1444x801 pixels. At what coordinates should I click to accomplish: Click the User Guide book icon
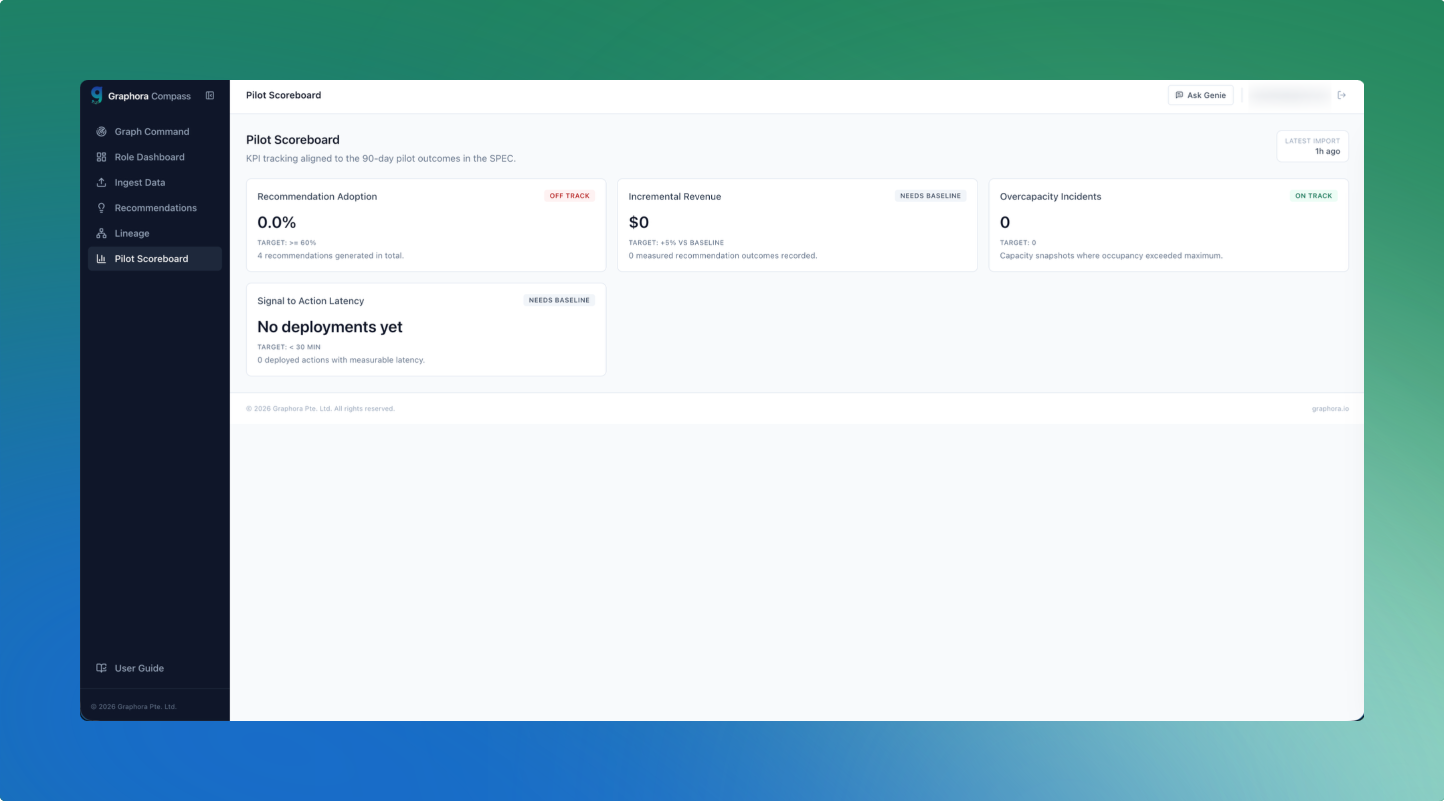click(x=101, y=668)
